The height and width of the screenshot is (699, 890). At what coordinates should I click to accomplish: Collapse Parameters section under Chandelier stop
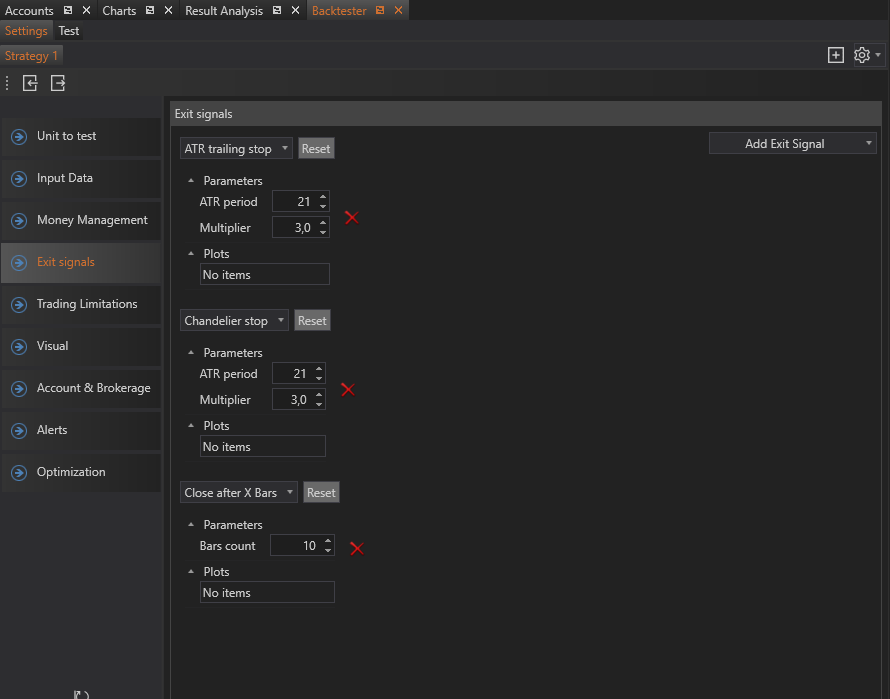point(191,353)
